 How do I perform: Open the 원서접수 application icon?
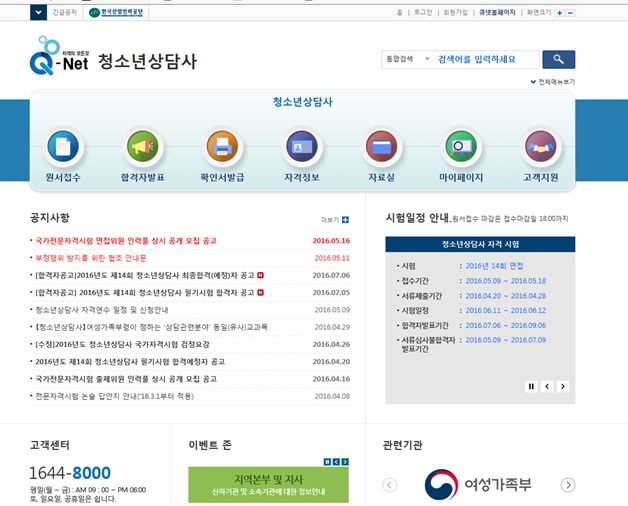(x=63, y=146)
